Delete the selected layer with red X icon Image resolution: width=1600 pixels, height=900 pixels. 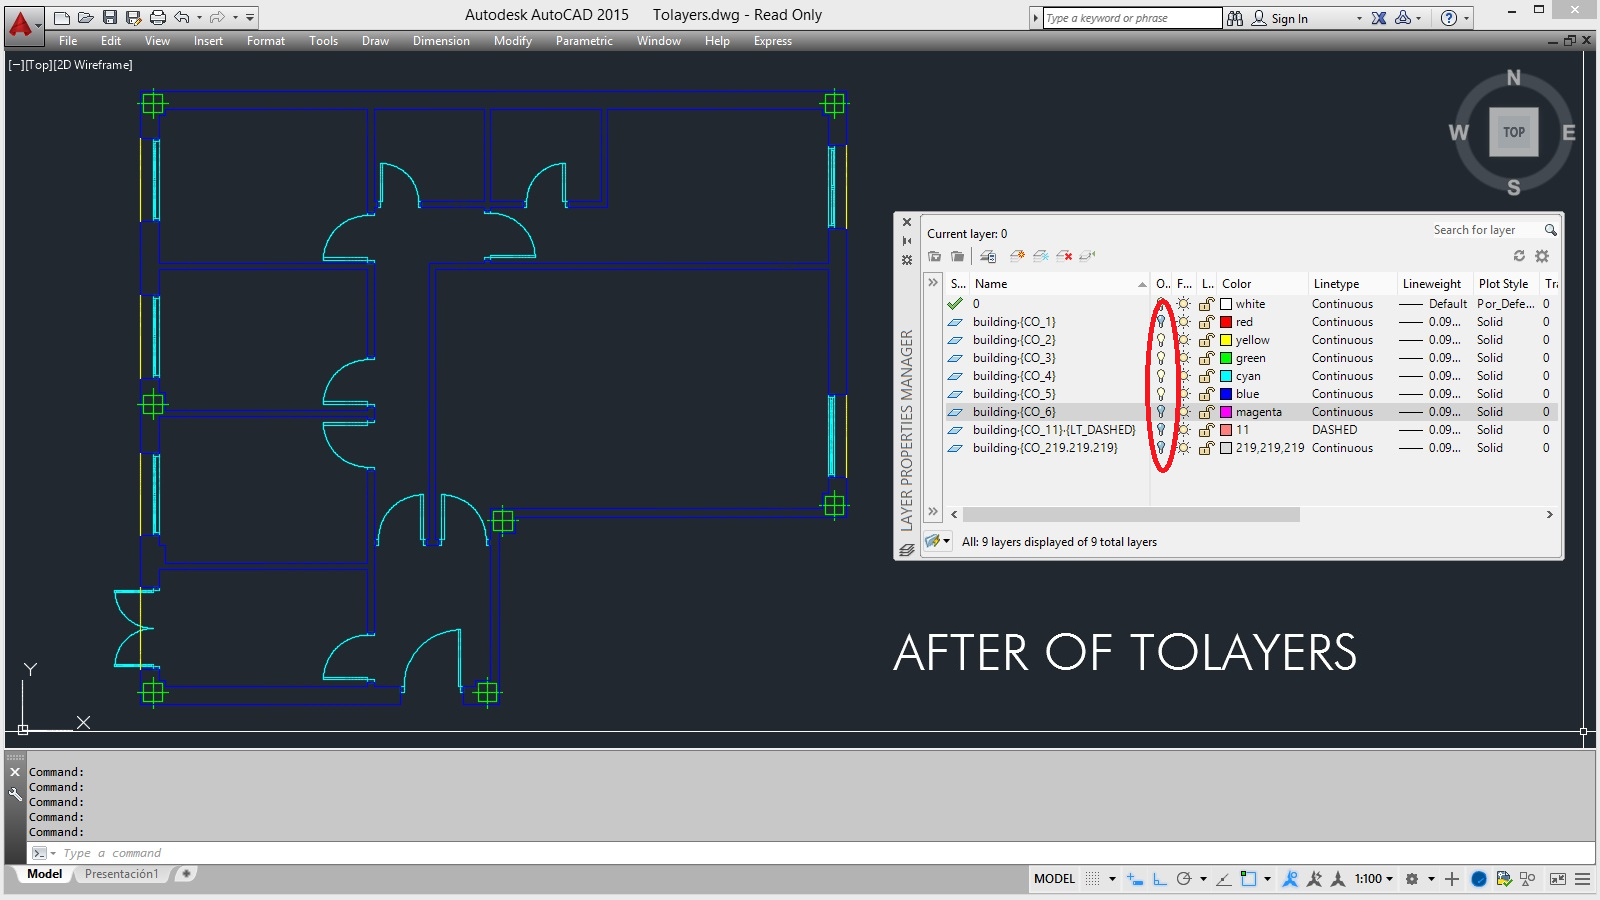tap(1065, 256)
